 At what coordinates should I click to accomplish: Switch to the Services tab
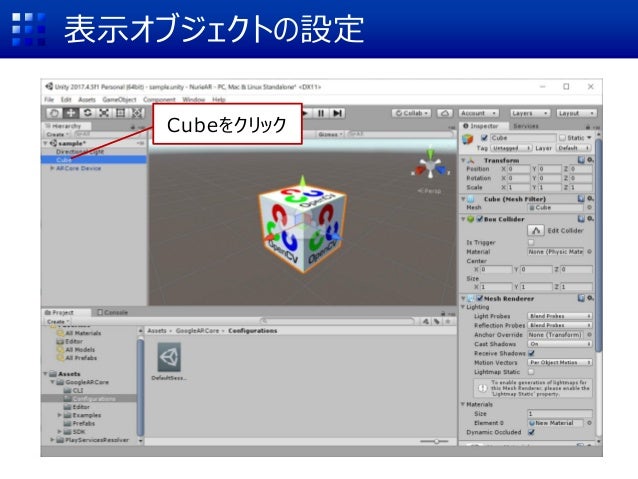click(x=526, y=126)
